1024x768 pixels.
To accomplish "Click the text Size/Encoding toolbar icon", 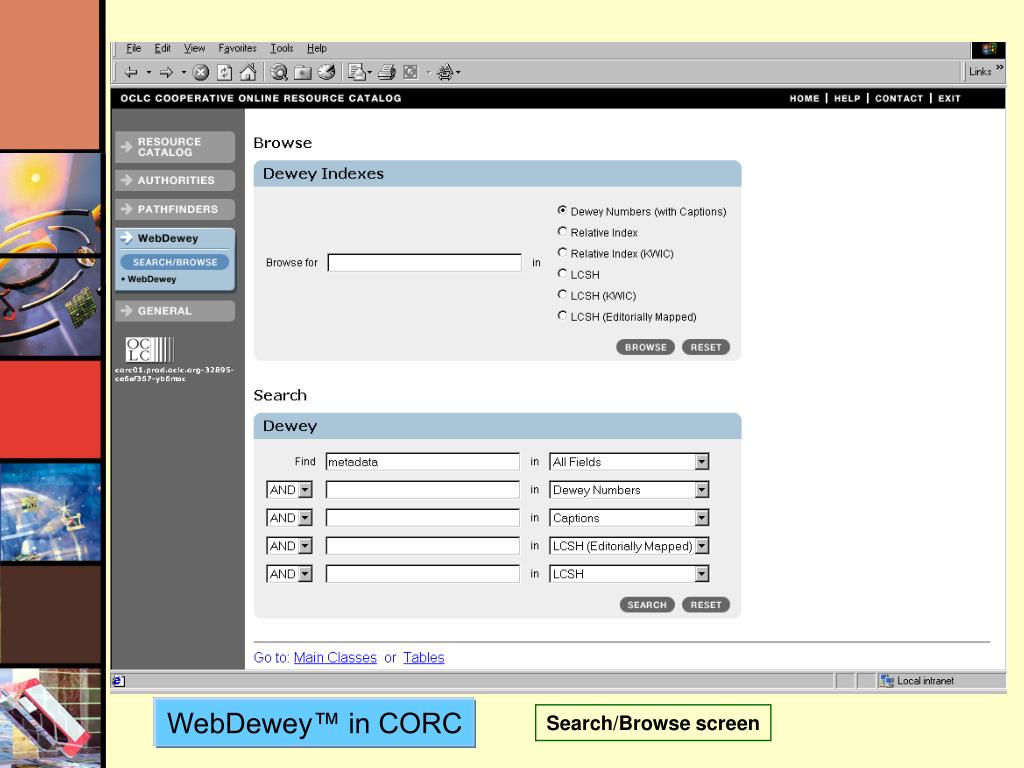I will pyautogui.click(x=446, y=72).
